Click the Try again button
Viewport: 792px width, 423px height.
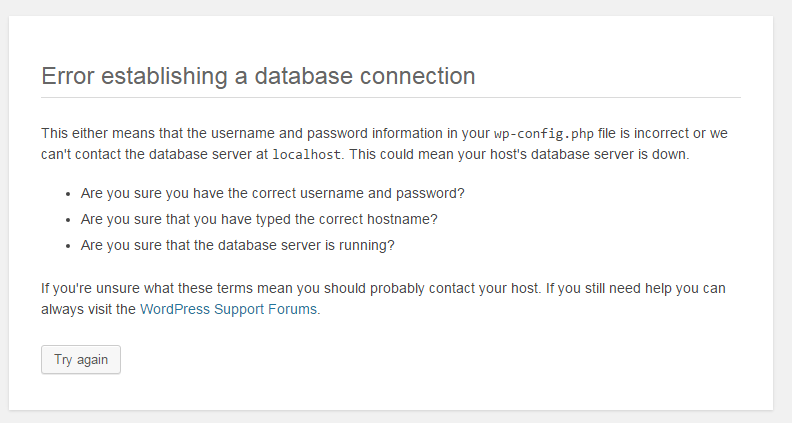pos(81,359)
